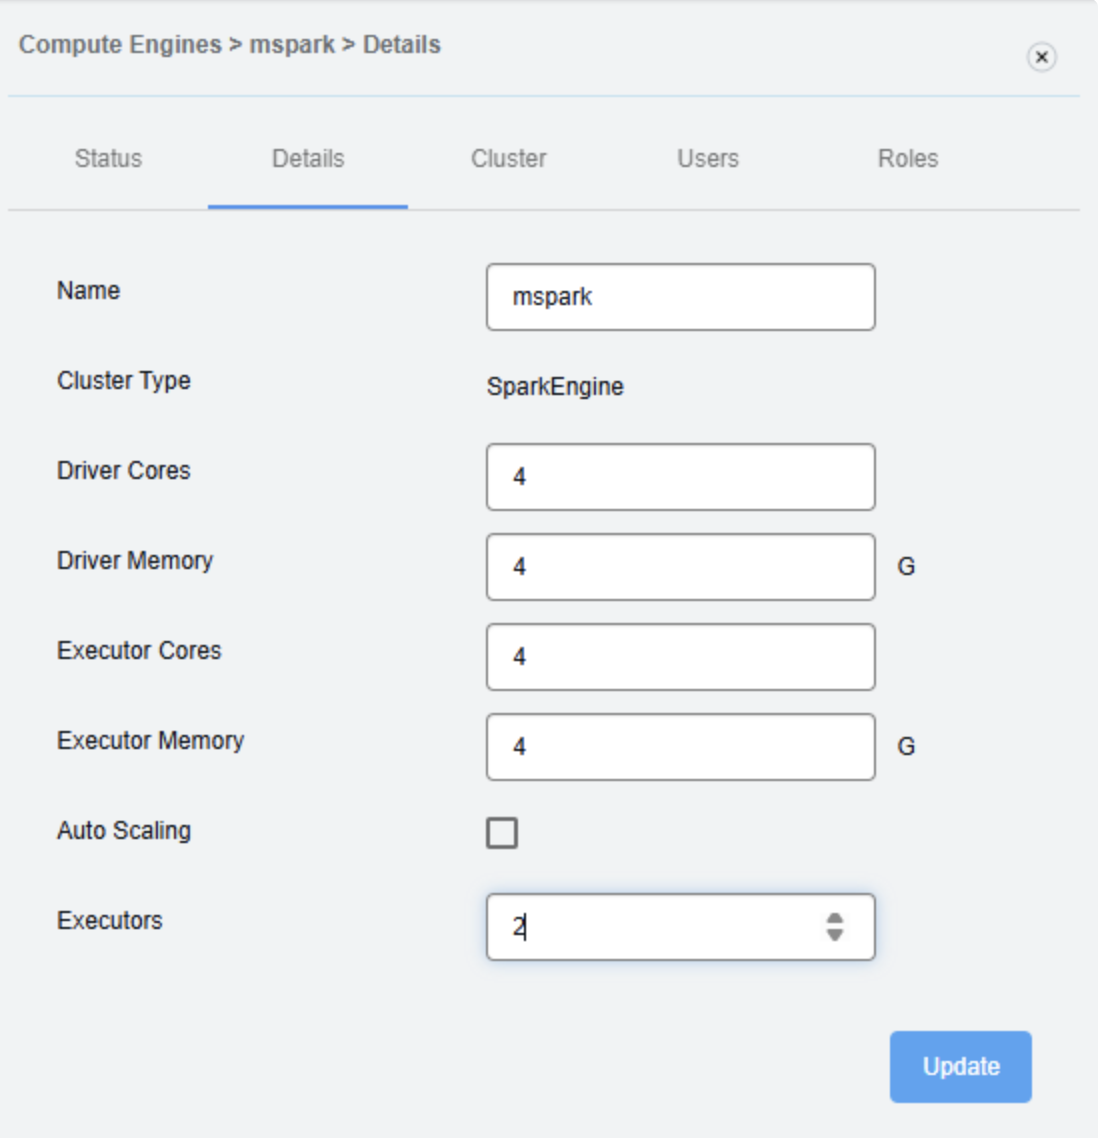Screen dimensions: 1098x1138
Task: Show the Roles tab
Action: pos(908,159)
